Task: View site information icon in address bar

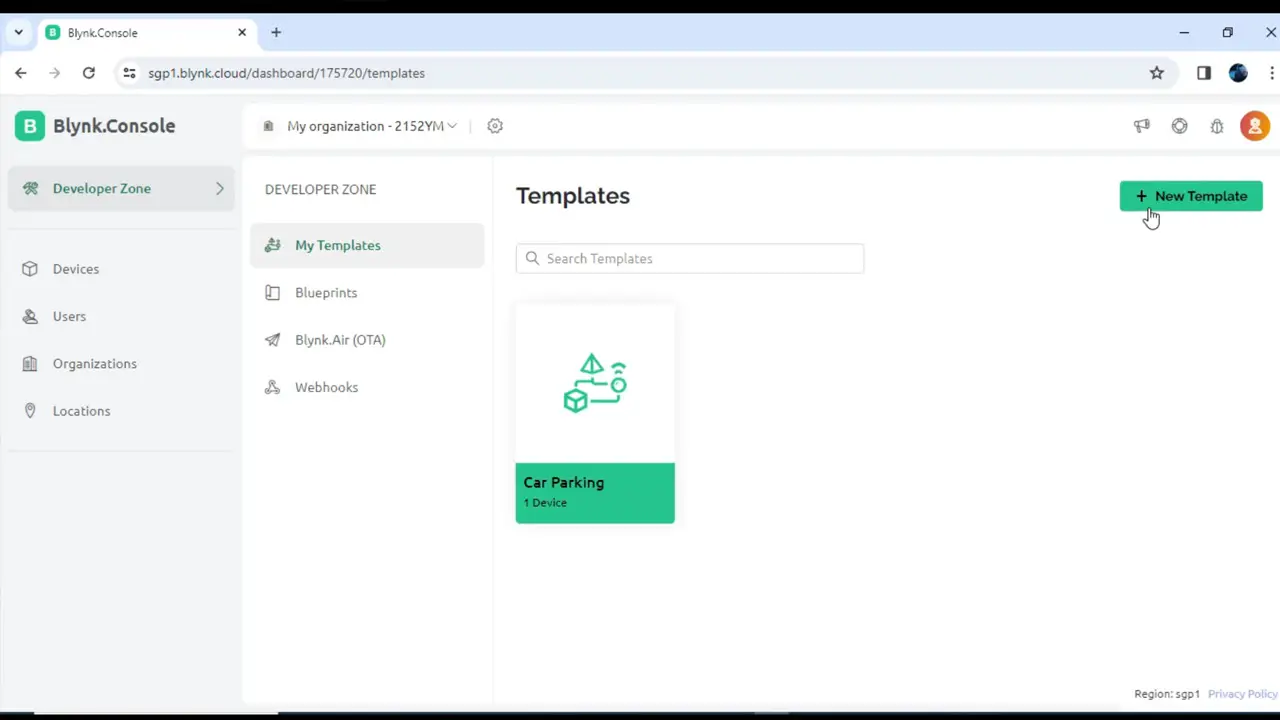Action: pyautogui.click(x=129, y=73)
